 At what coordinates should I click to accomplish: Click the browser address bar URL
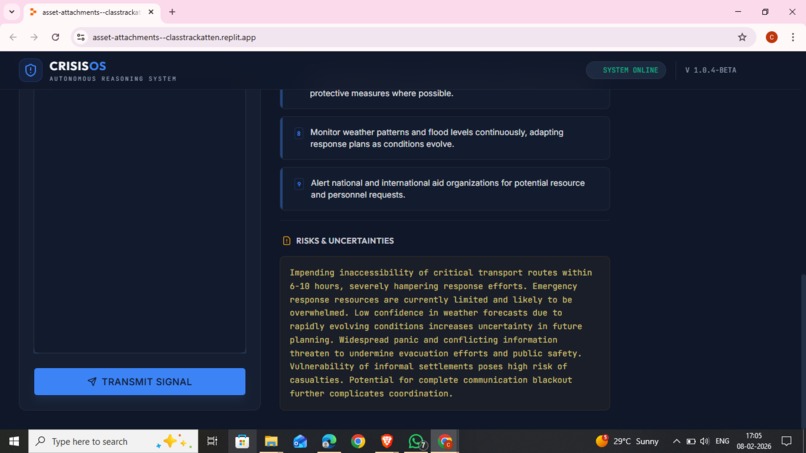(174, 37)
